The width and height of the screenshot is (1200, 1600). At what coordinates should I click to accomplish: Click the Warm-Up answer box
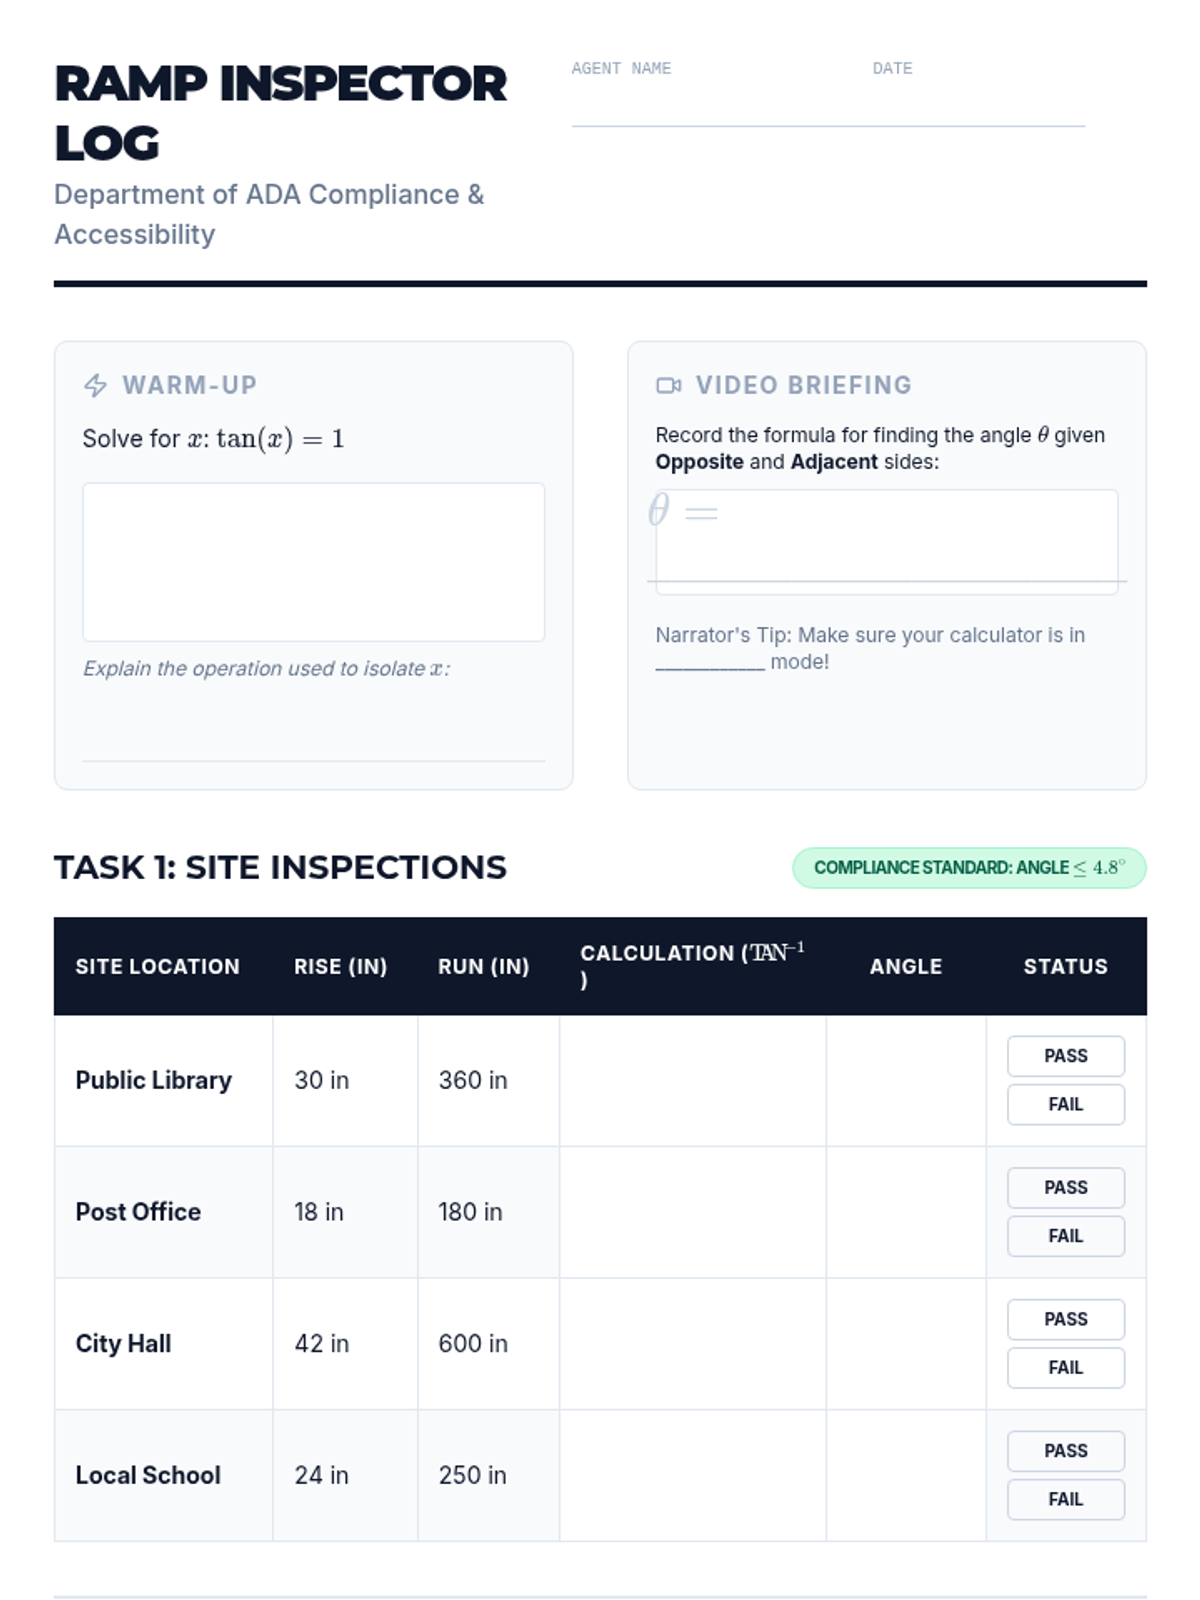tap(313, 561)
